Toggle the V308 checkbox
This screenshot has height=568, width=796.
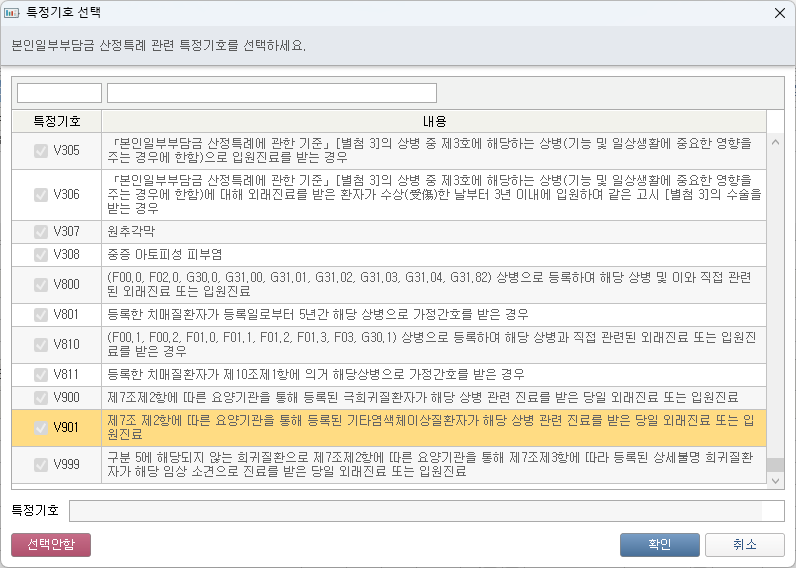[41, 254]
